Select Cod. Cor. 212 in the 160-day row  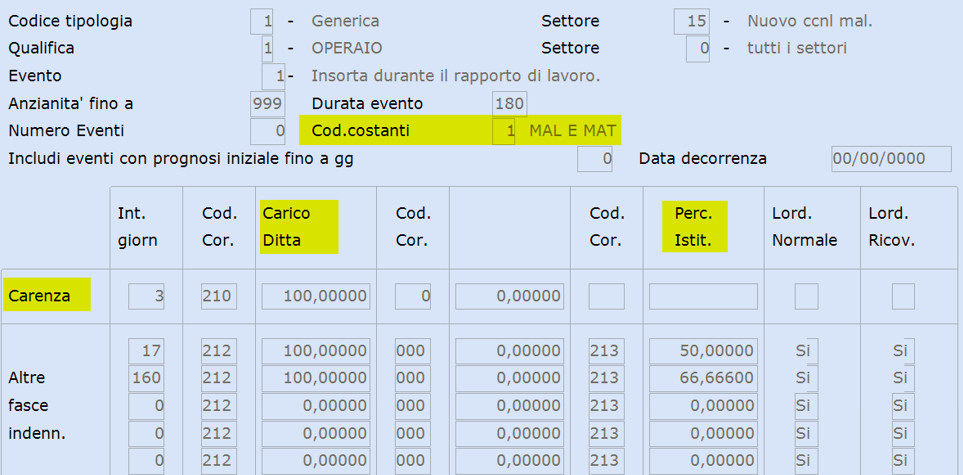click(219, 378)
